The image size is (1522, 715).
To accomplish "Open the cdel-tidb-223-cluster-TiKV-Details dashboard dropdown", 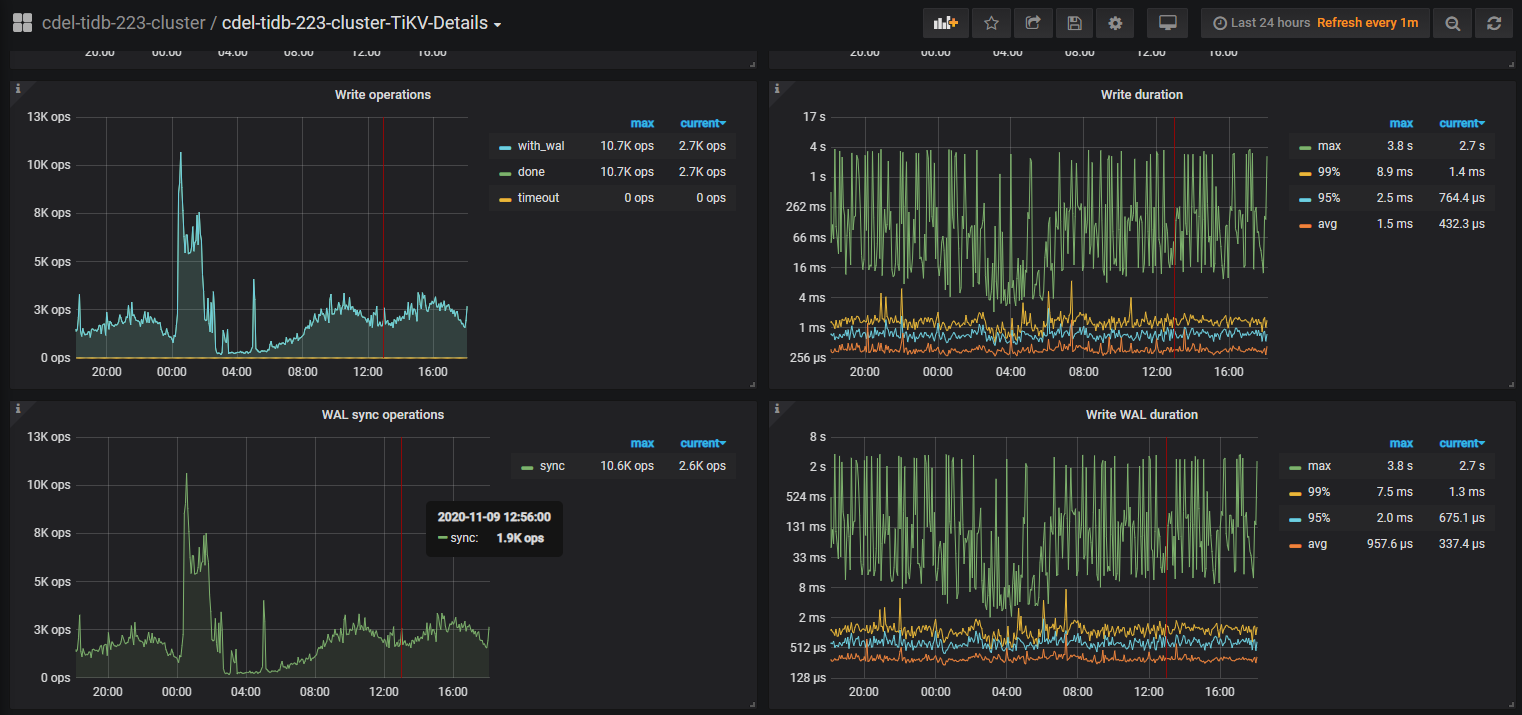I will tap(361, 23).
